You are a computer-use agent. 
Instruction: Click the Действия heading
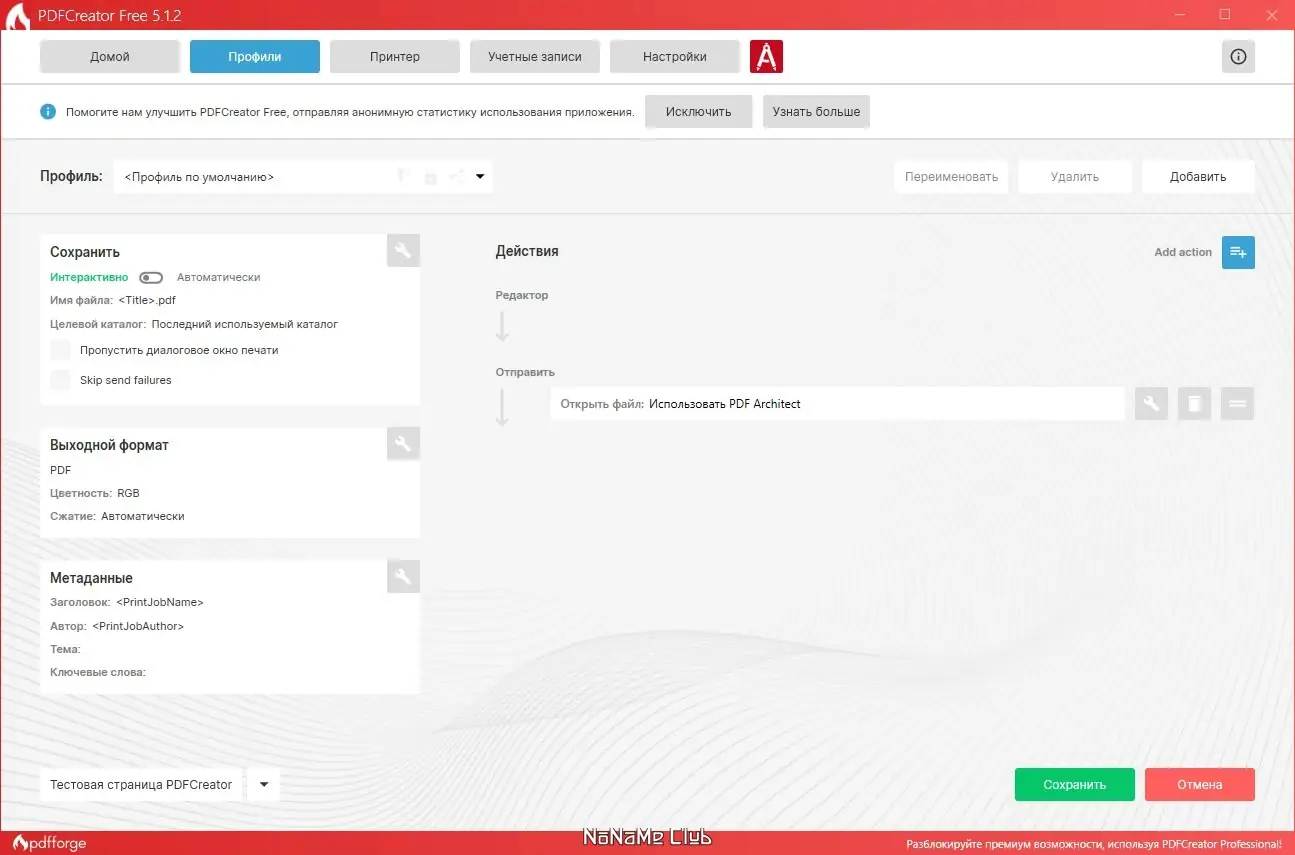point(527,252)
